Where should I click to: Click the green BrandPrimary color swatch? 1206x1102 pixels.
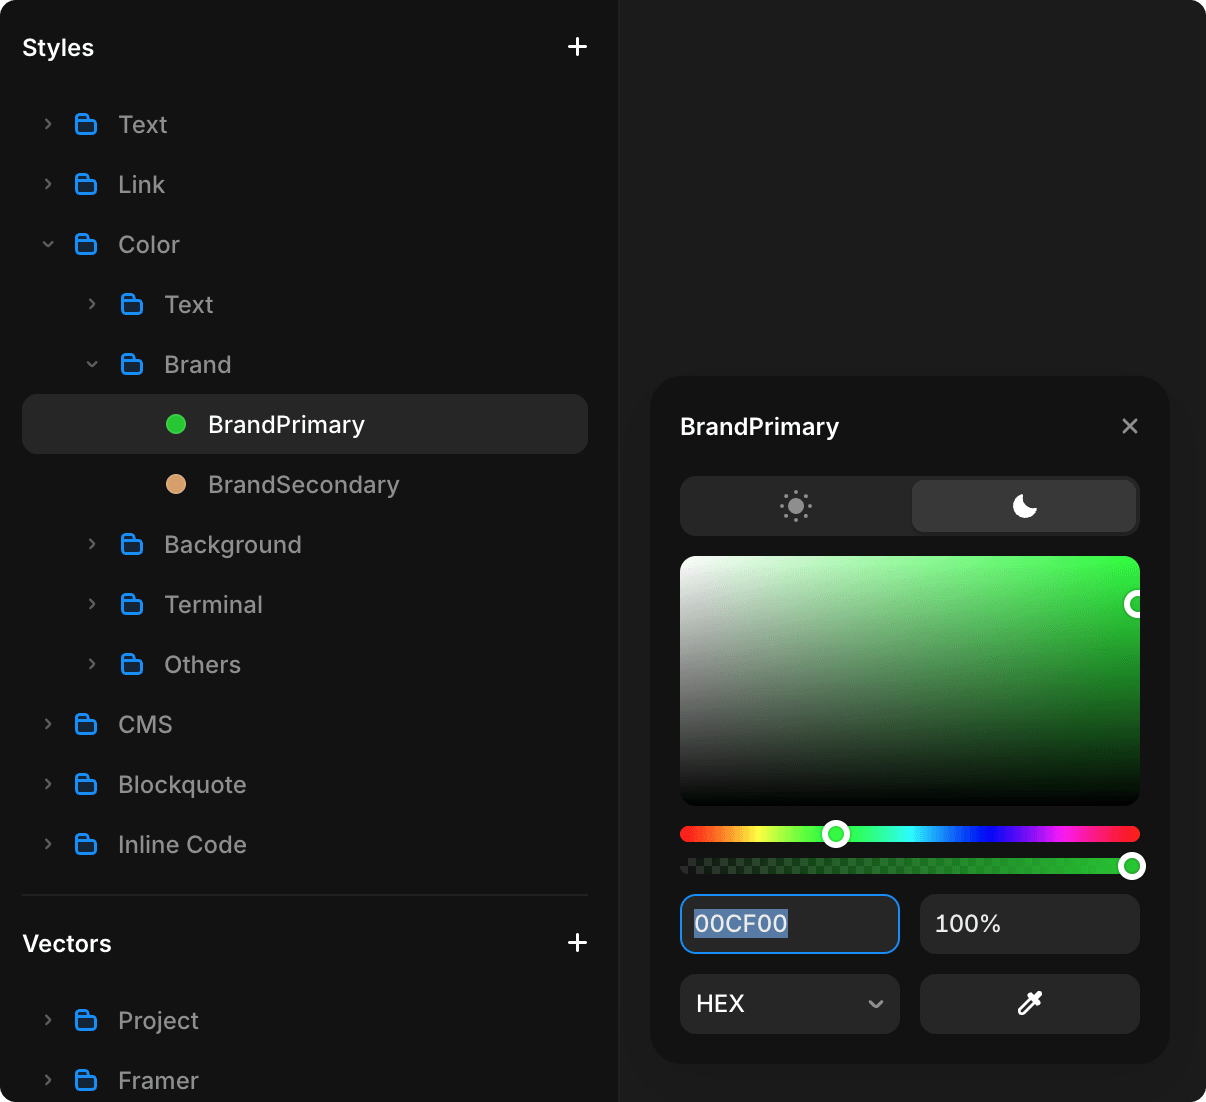[x=176, y=424]
